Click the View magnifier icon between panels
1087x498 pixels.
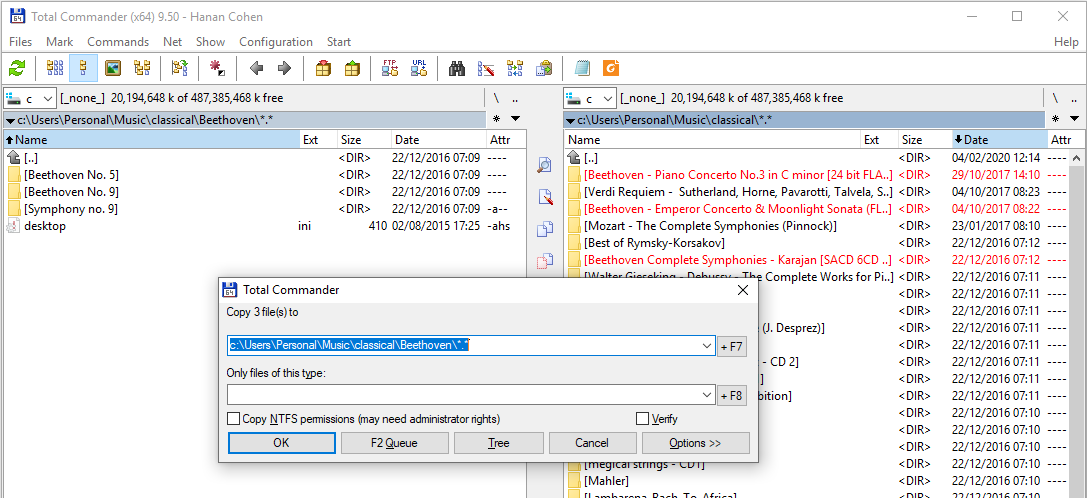tap(545, 165)
